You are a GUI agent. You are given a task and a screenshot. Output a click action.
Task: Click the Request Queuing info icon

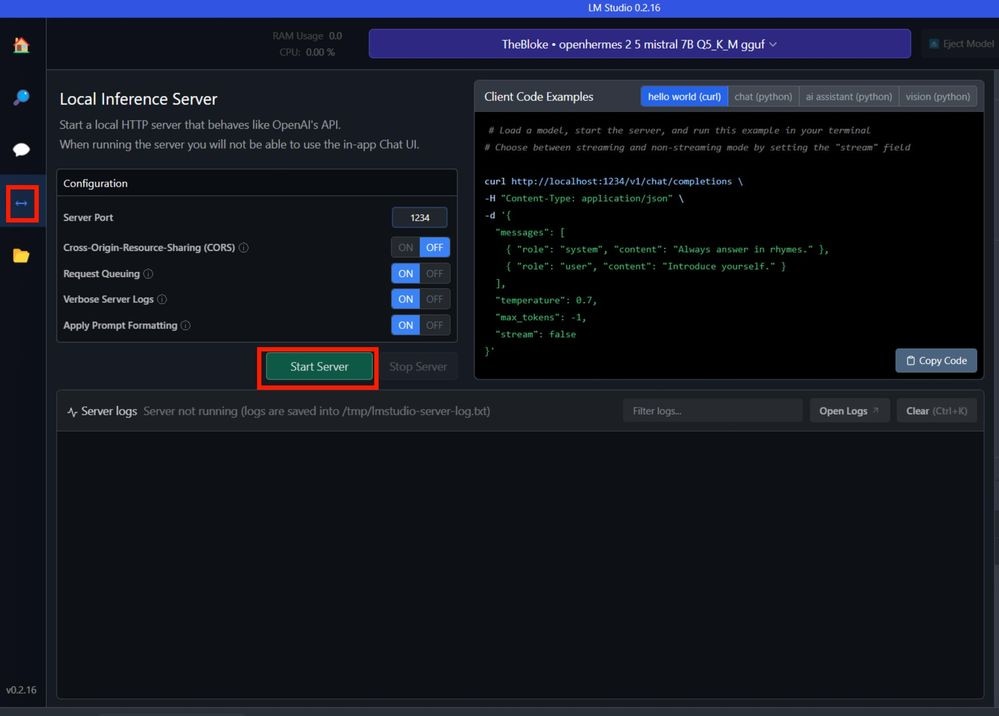(x=148, y=273)
